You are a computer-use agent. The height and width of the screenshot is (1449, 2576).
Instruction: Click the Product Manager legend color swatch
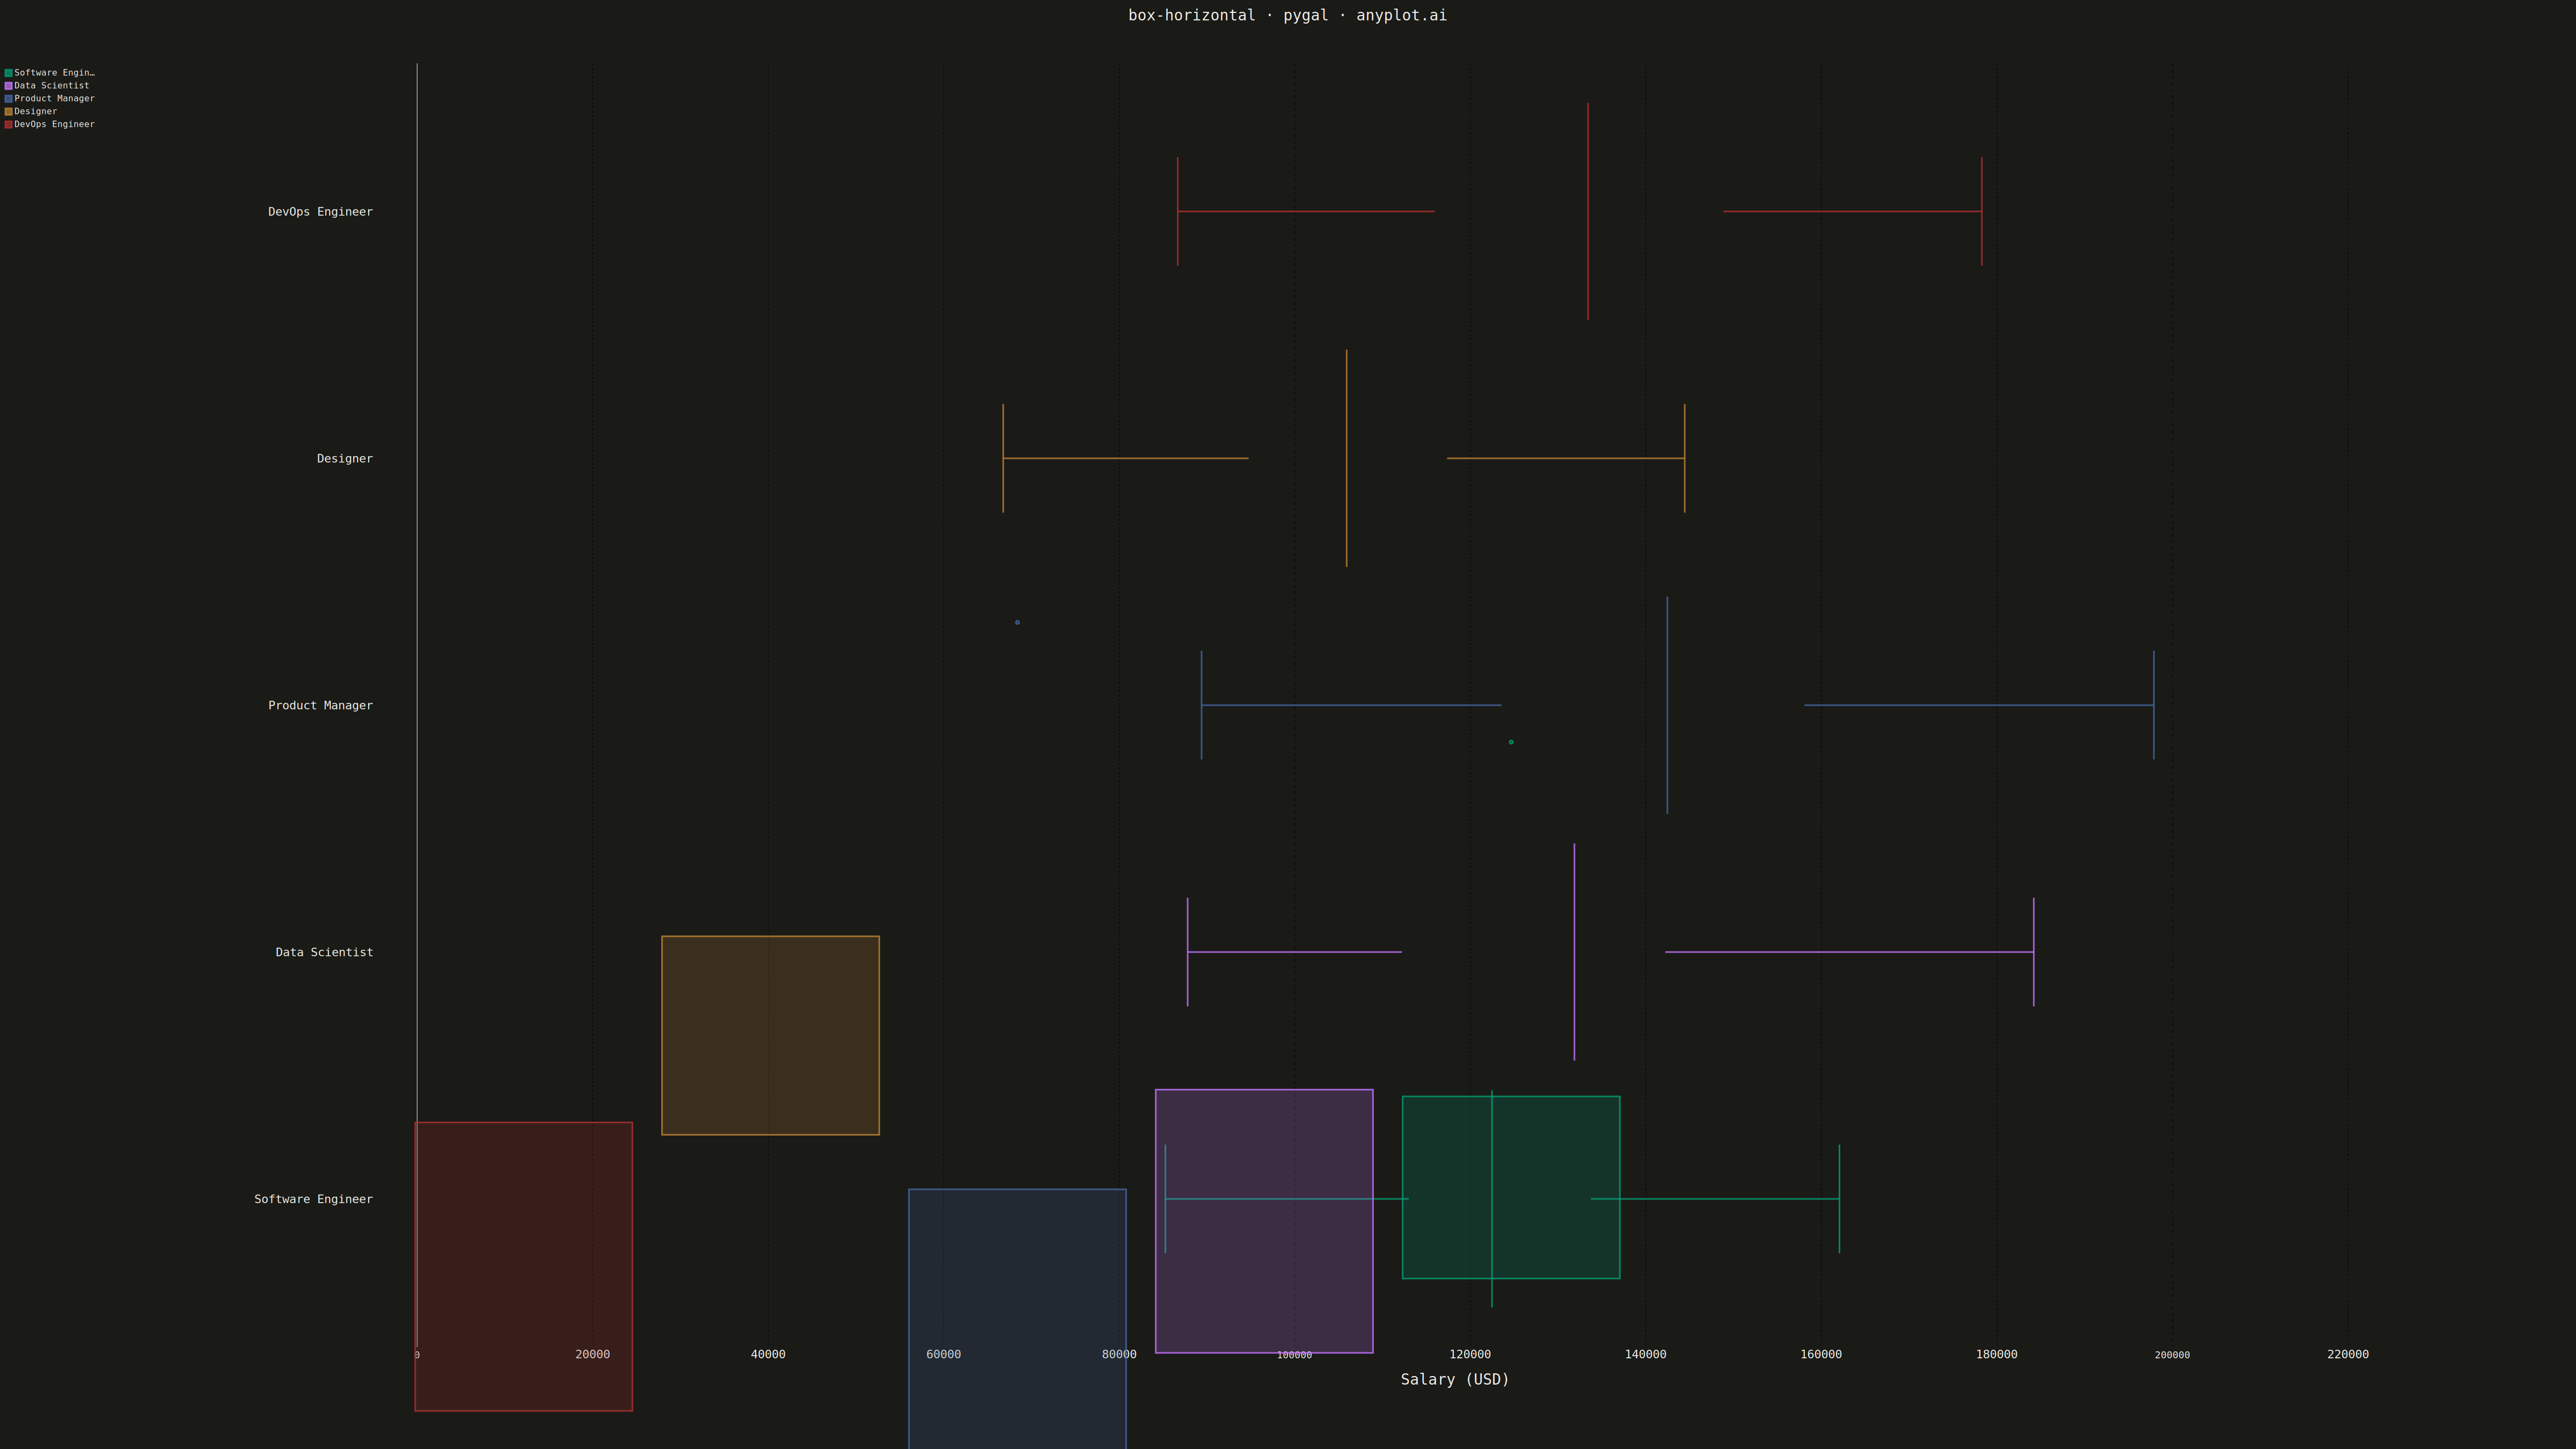[x=8, y=99]
